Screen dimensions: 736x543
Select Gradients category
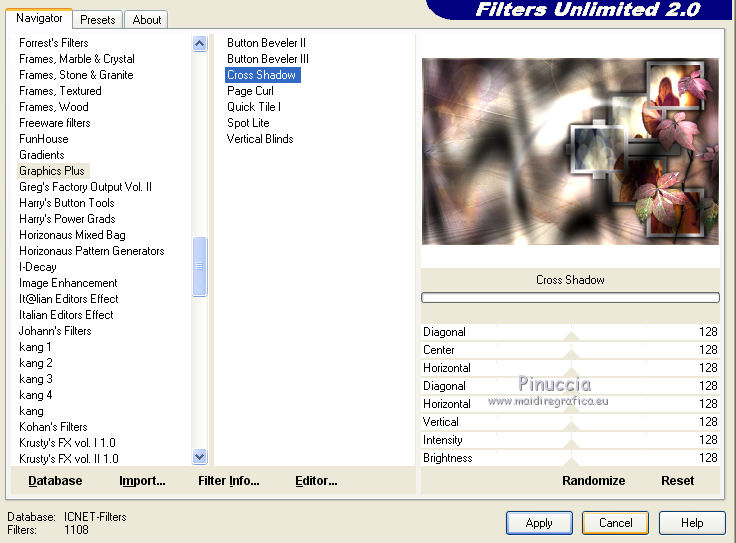tap(42, 154)
